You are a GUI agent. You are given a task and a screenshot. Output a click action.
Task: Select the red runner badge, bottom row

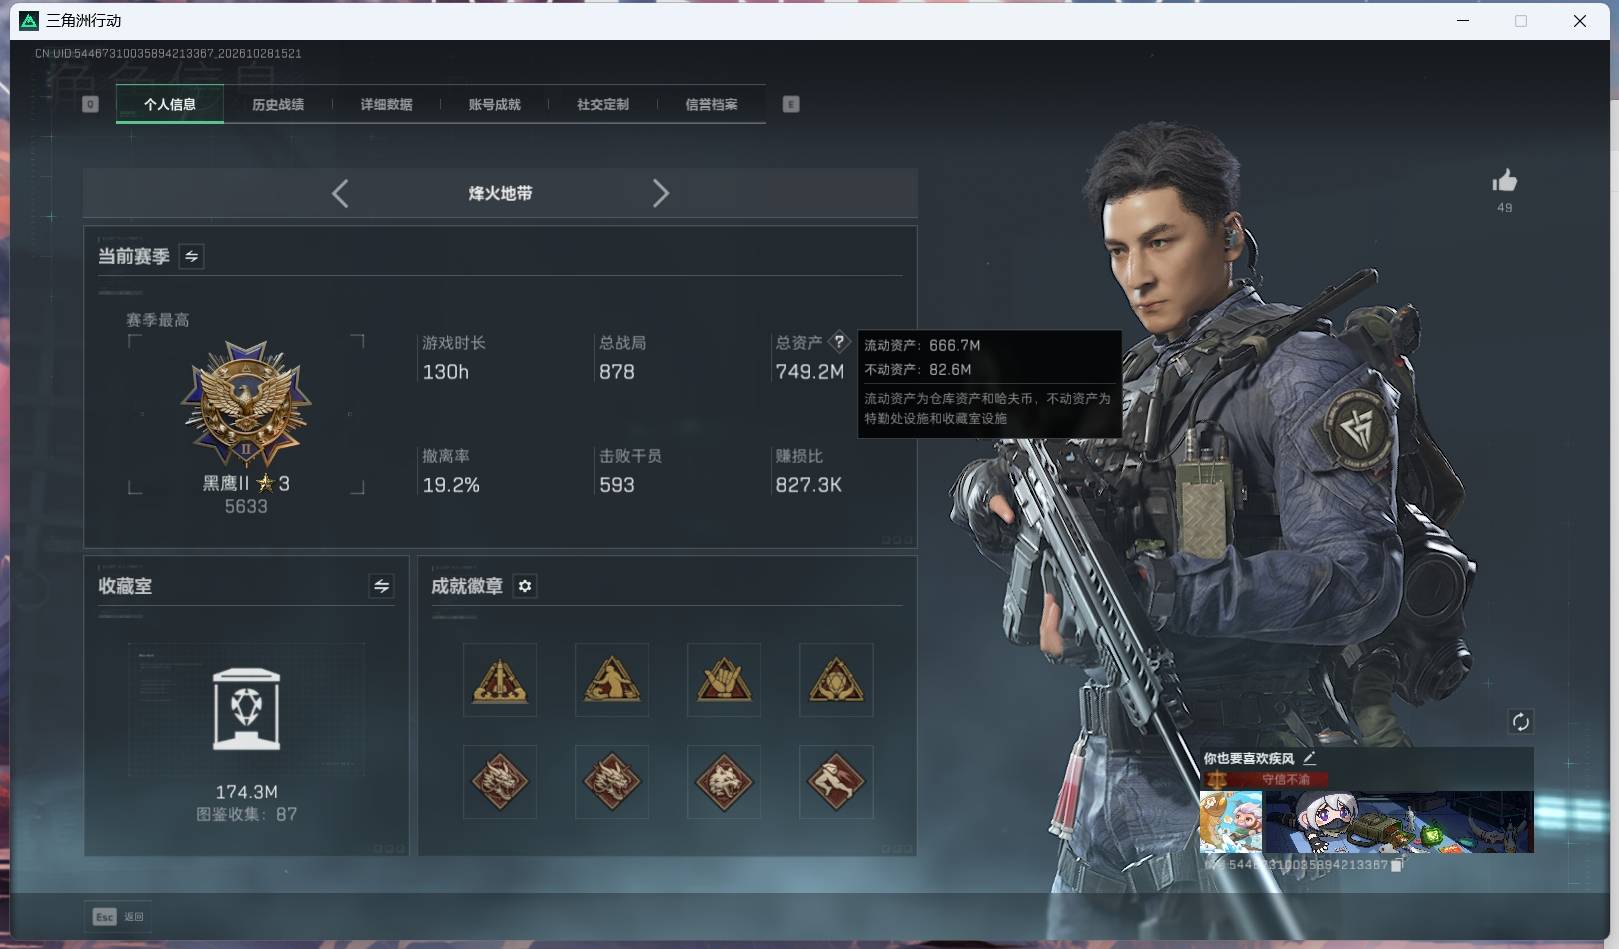tap(836, 782)
